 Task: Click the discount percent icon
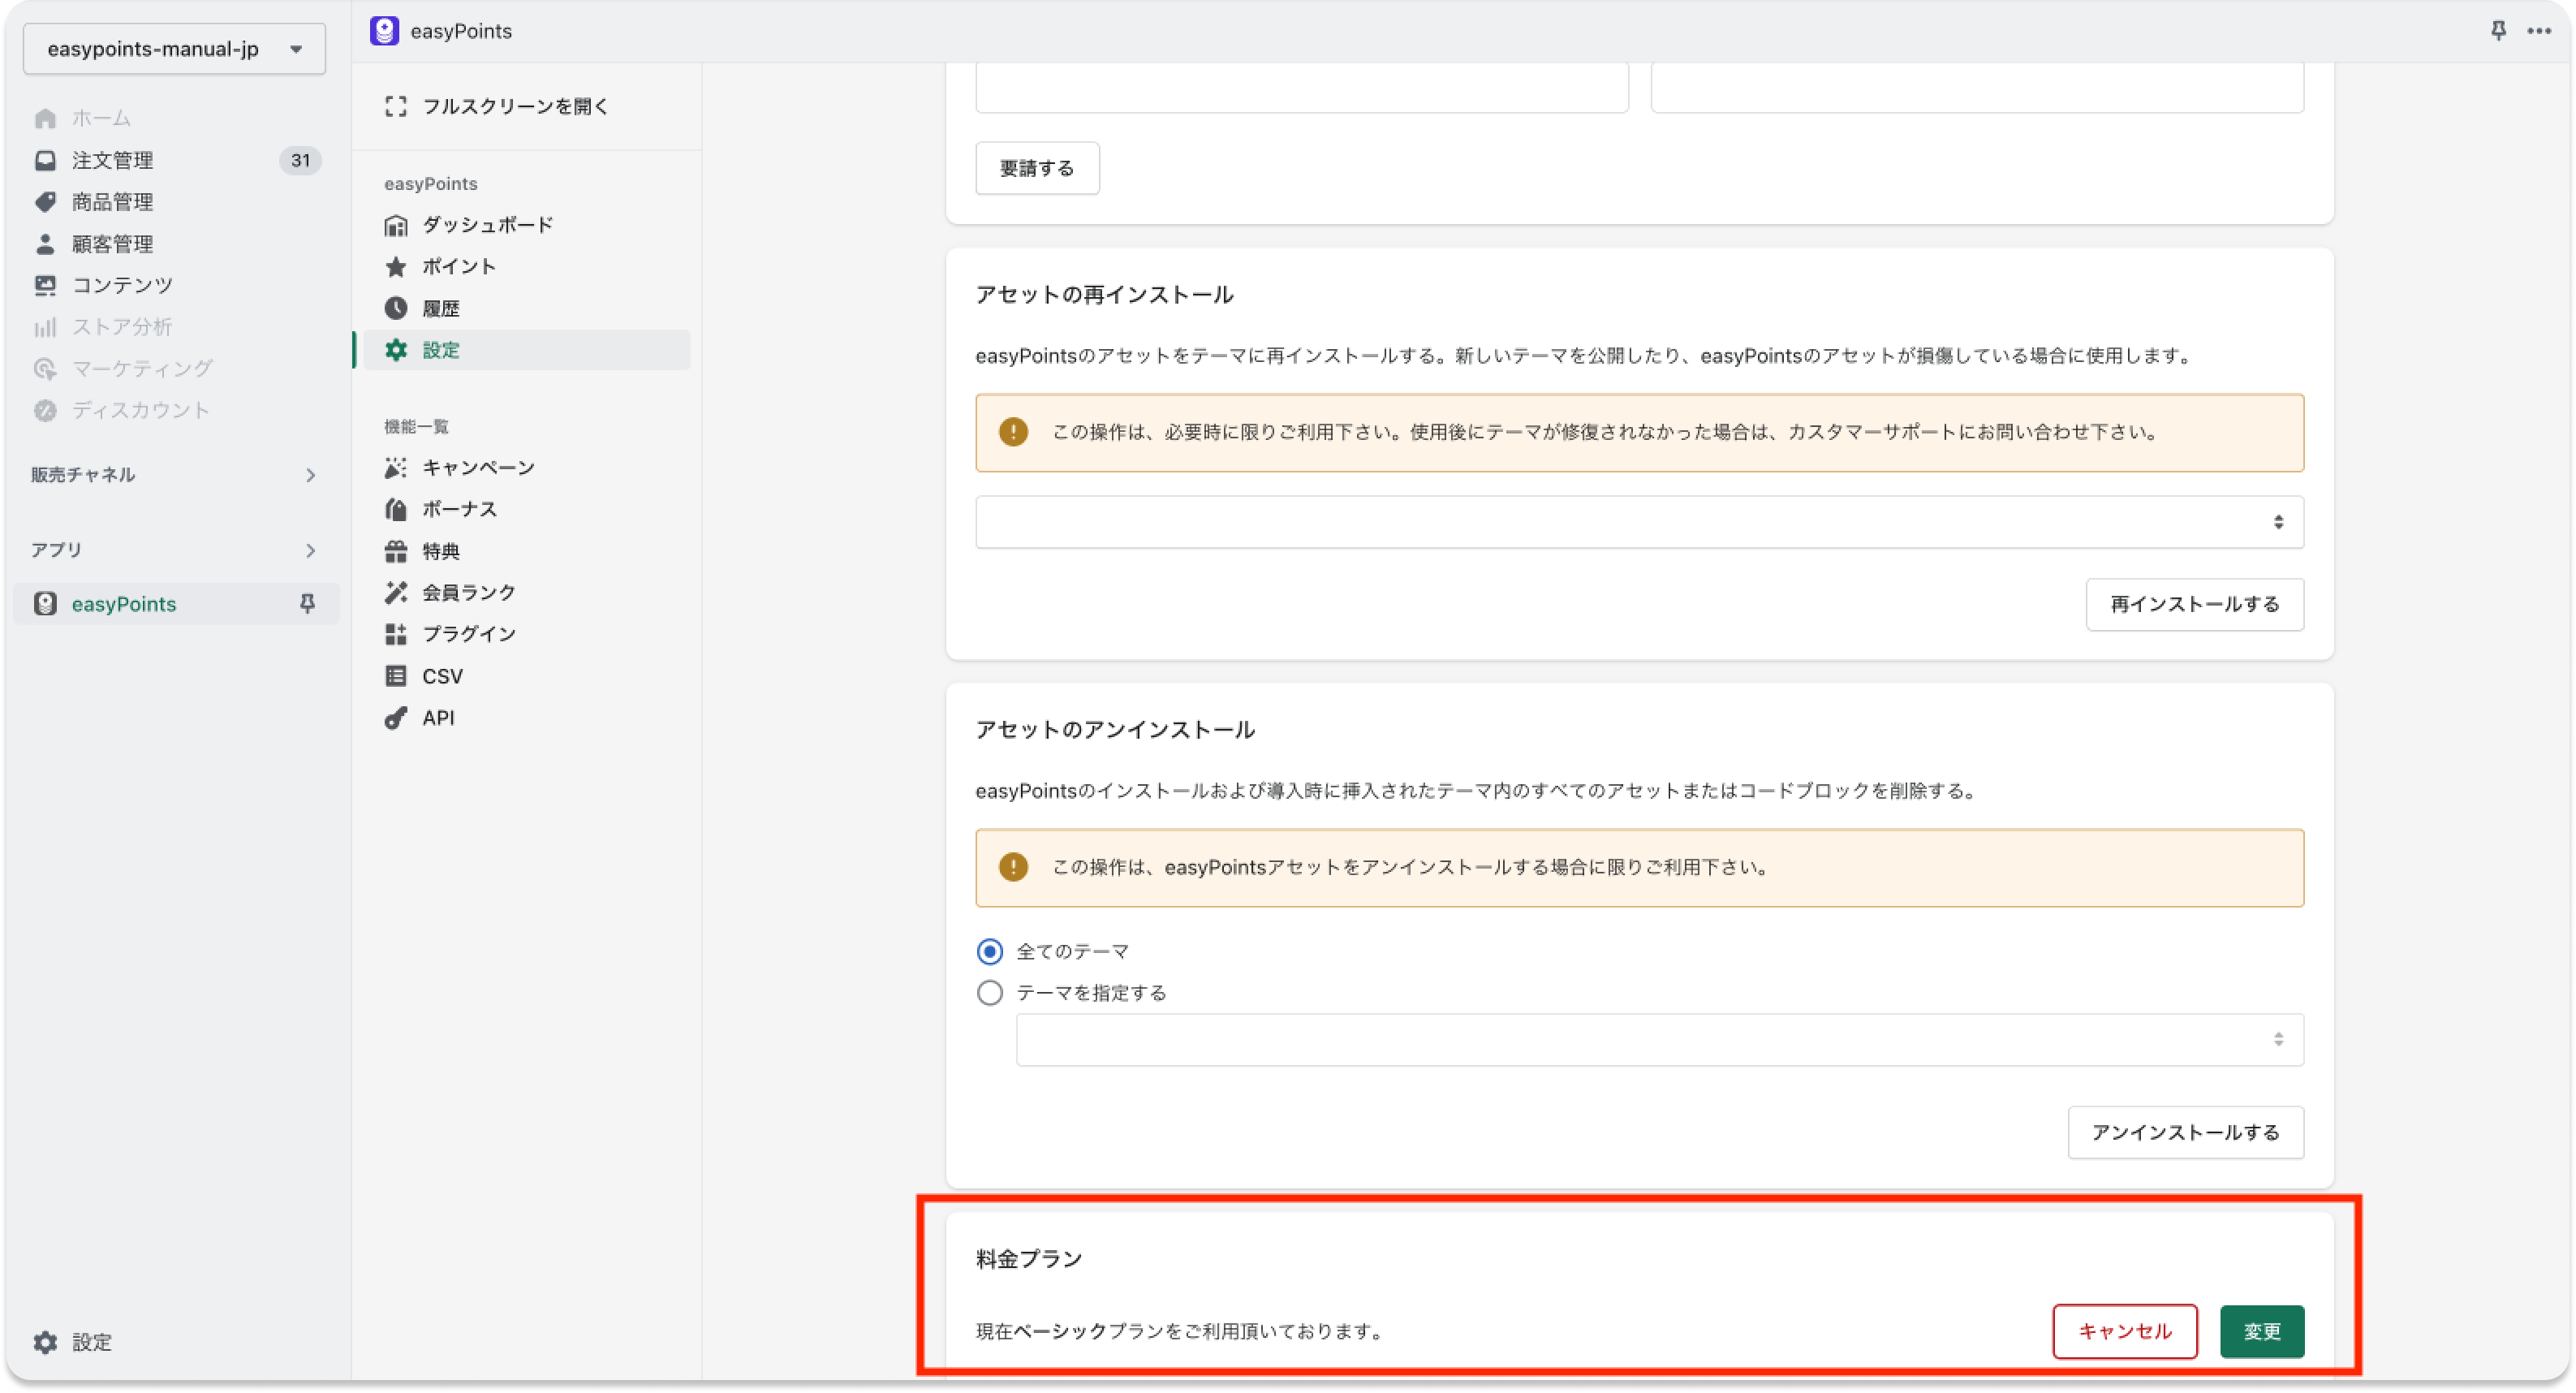[x=45, y=410]
